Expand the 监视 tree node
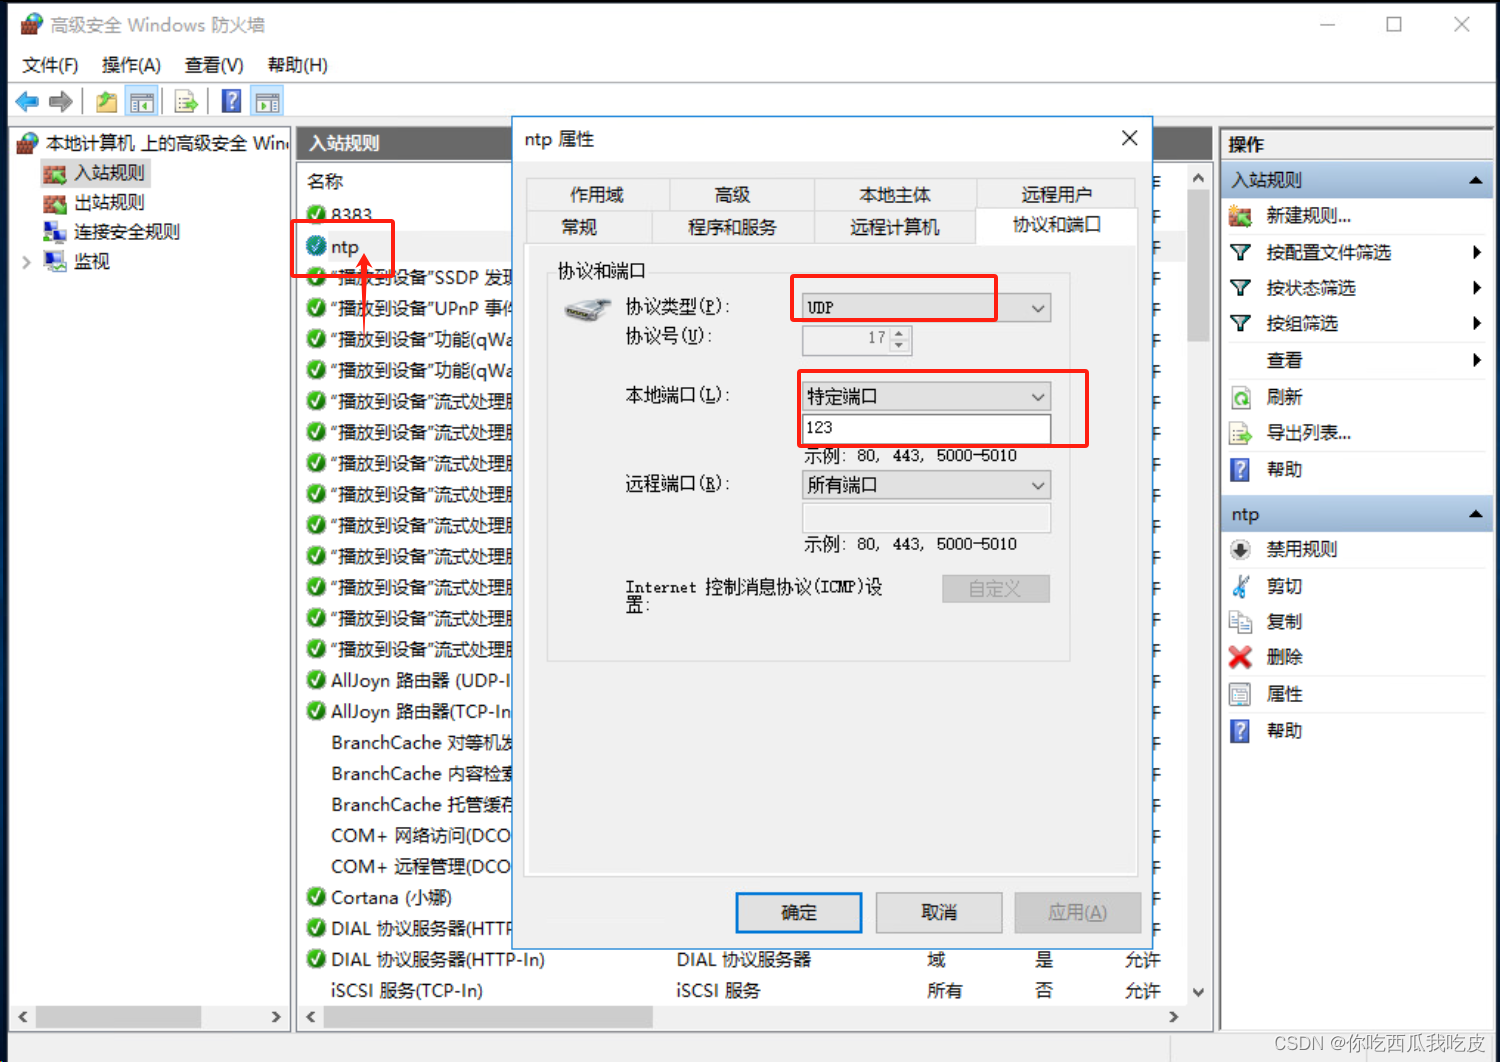Image resolution: width=1500 pixels, height=1062 pixels. (x=27, y=261)
